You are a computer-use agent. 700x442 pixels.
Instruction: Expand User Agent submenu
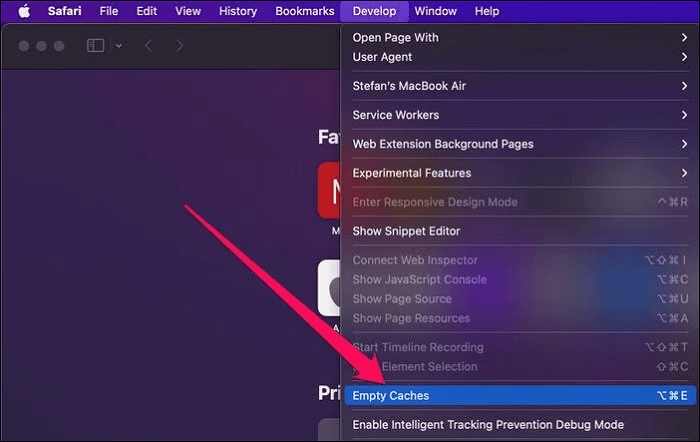[x=520, y=57]
